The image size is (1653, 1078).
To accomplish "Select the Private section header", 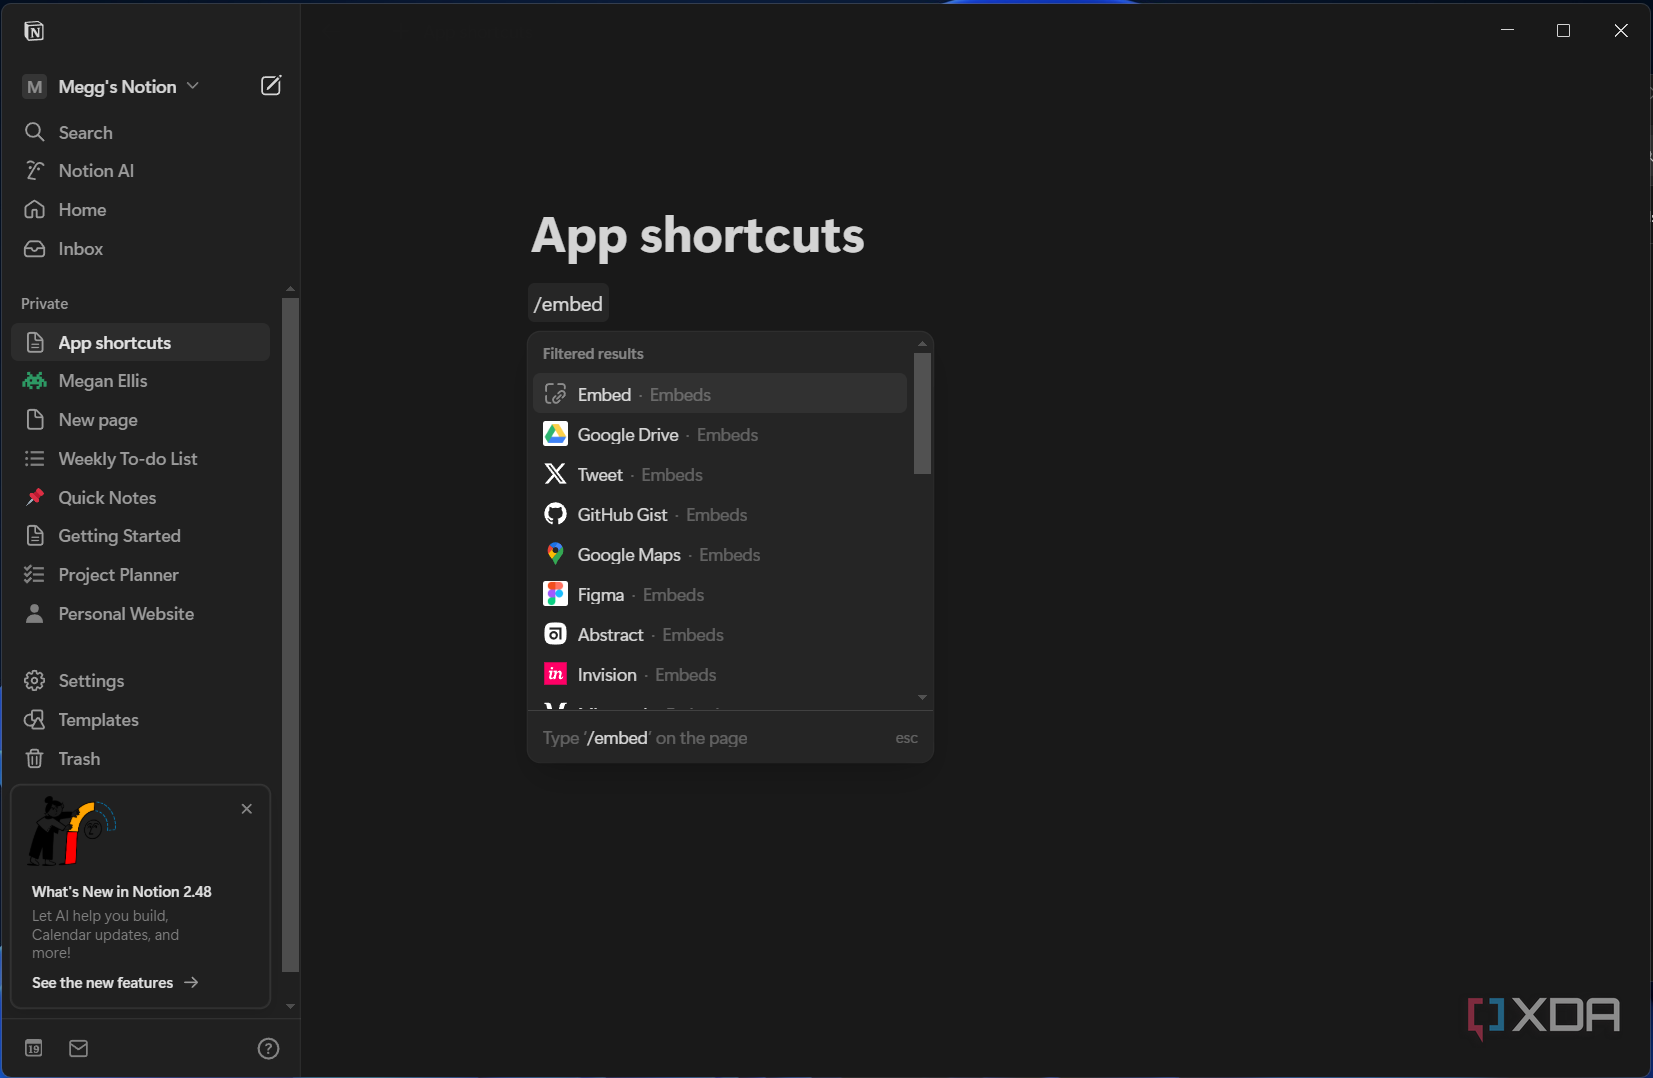I will coord(45,304).
